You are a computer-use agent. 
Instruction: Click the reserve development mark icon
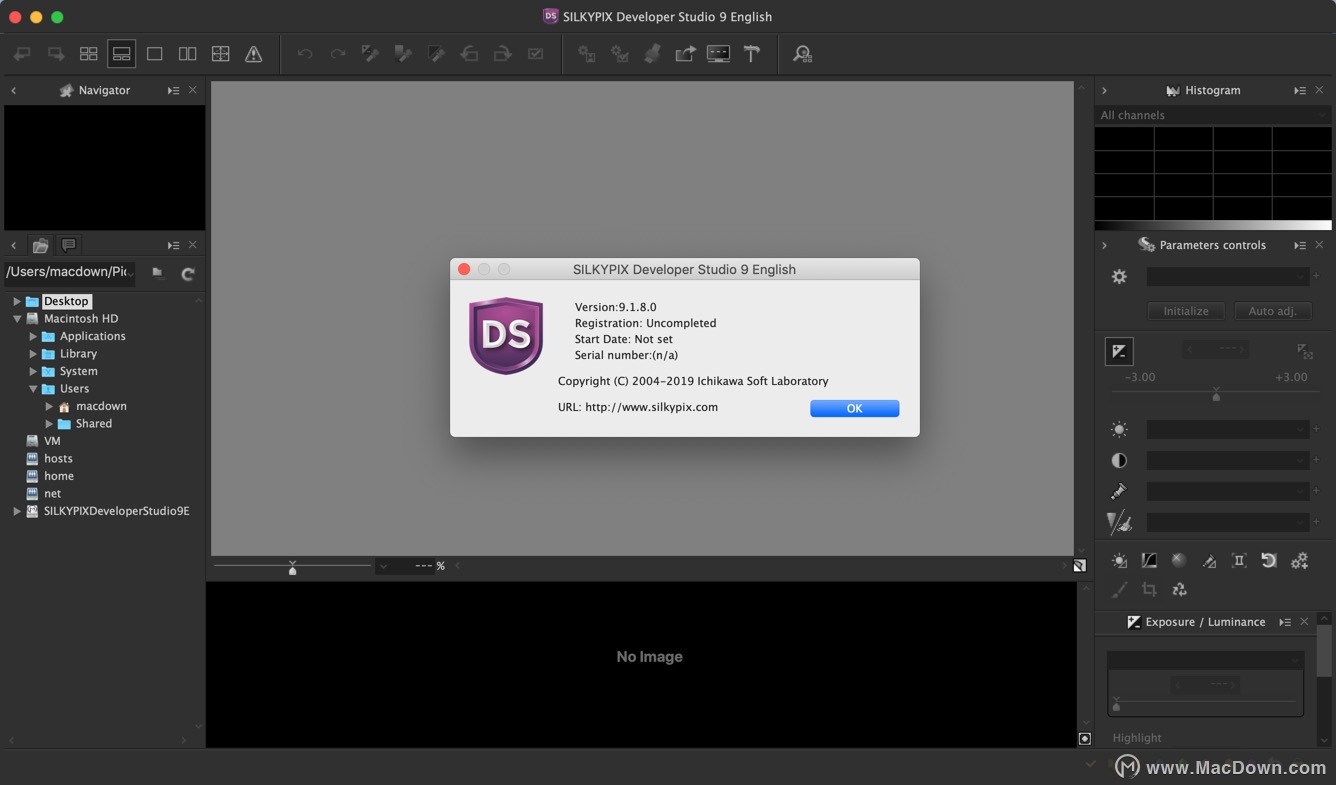tap(536, 54)
